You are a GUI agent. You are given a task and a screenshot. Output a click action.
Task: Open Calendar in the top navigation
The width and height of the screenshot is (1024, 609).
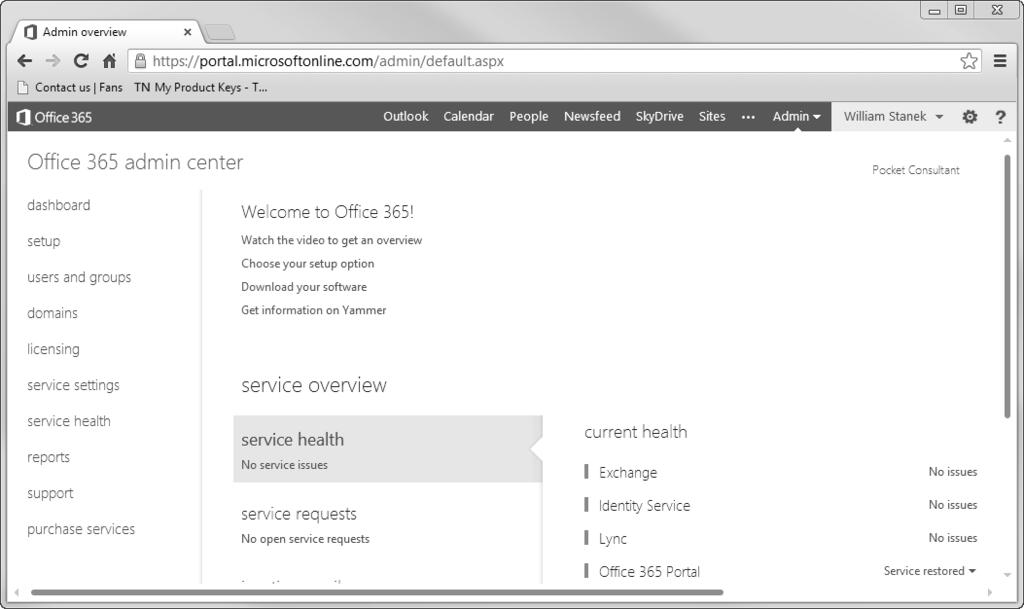(x=468, y=116)
